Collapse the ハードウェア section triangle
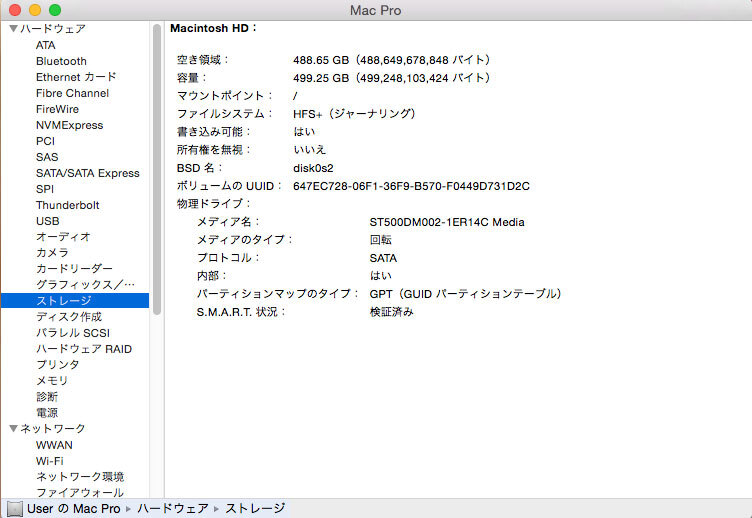The width and height of the screenshot is (752, 518). click(x=13, y=29)
